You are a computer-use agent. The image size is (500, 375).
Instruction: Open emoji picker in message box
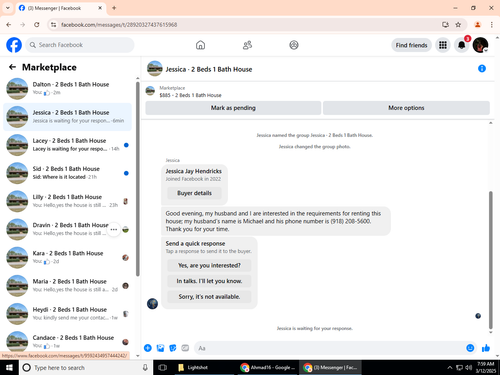click(470, 348)
